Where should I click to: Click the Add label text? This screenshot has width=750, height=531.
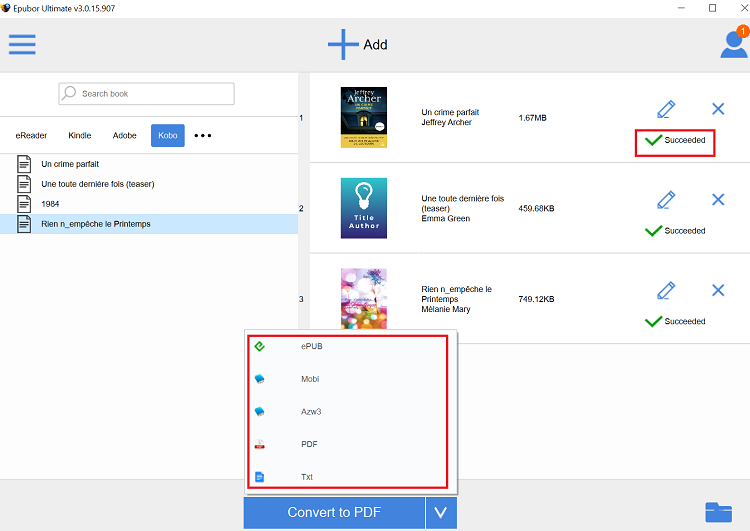pyautogui.click(x=375, y=44)
